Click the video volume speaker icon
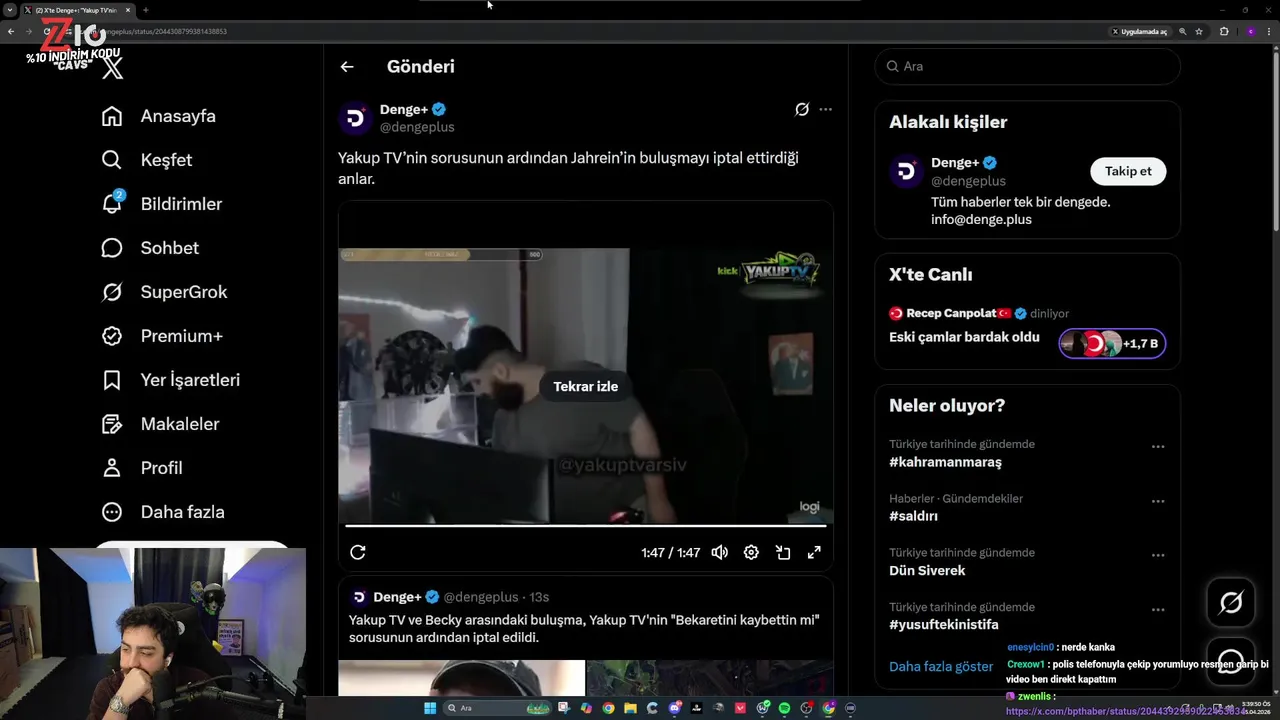 pyautogui.click(x=719, y=552)
